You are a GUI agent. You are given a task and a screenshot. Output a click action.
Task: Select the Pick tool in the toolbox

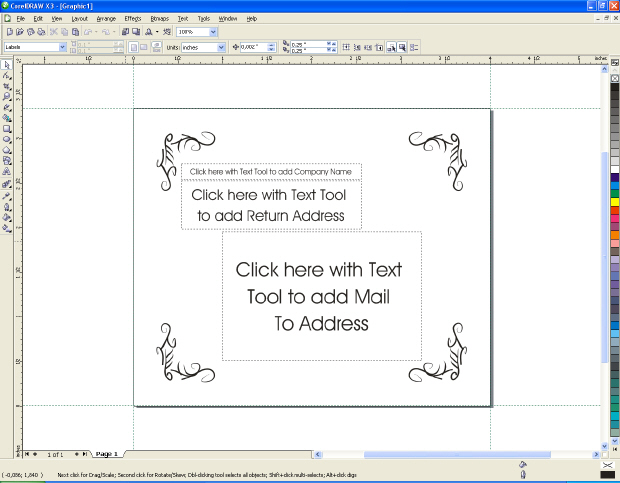tap(6, 65)
